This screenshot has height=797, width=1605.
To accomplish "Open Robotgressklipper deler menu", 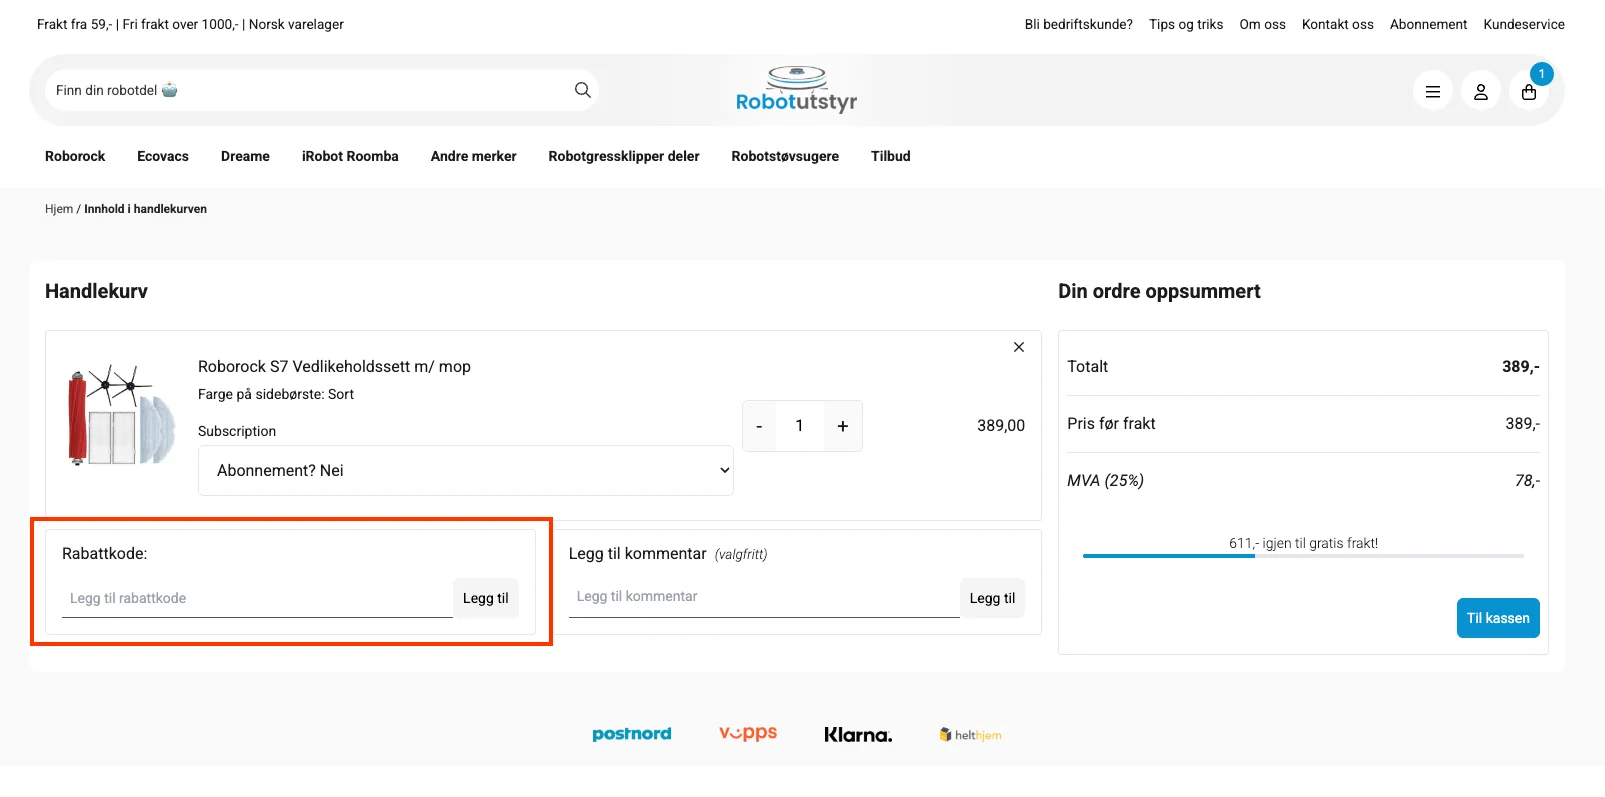I will (x=624, y=156).
